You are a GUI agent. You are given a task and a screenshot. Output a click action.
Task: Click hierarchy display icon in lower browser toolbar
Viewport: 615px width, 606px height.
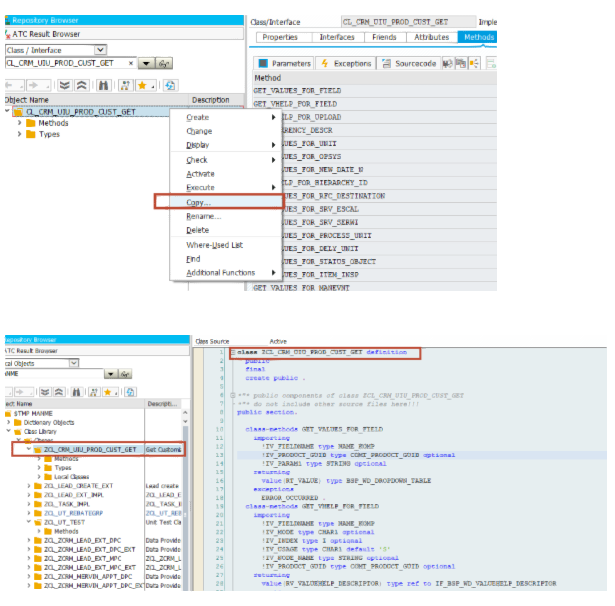click(94, 391)
